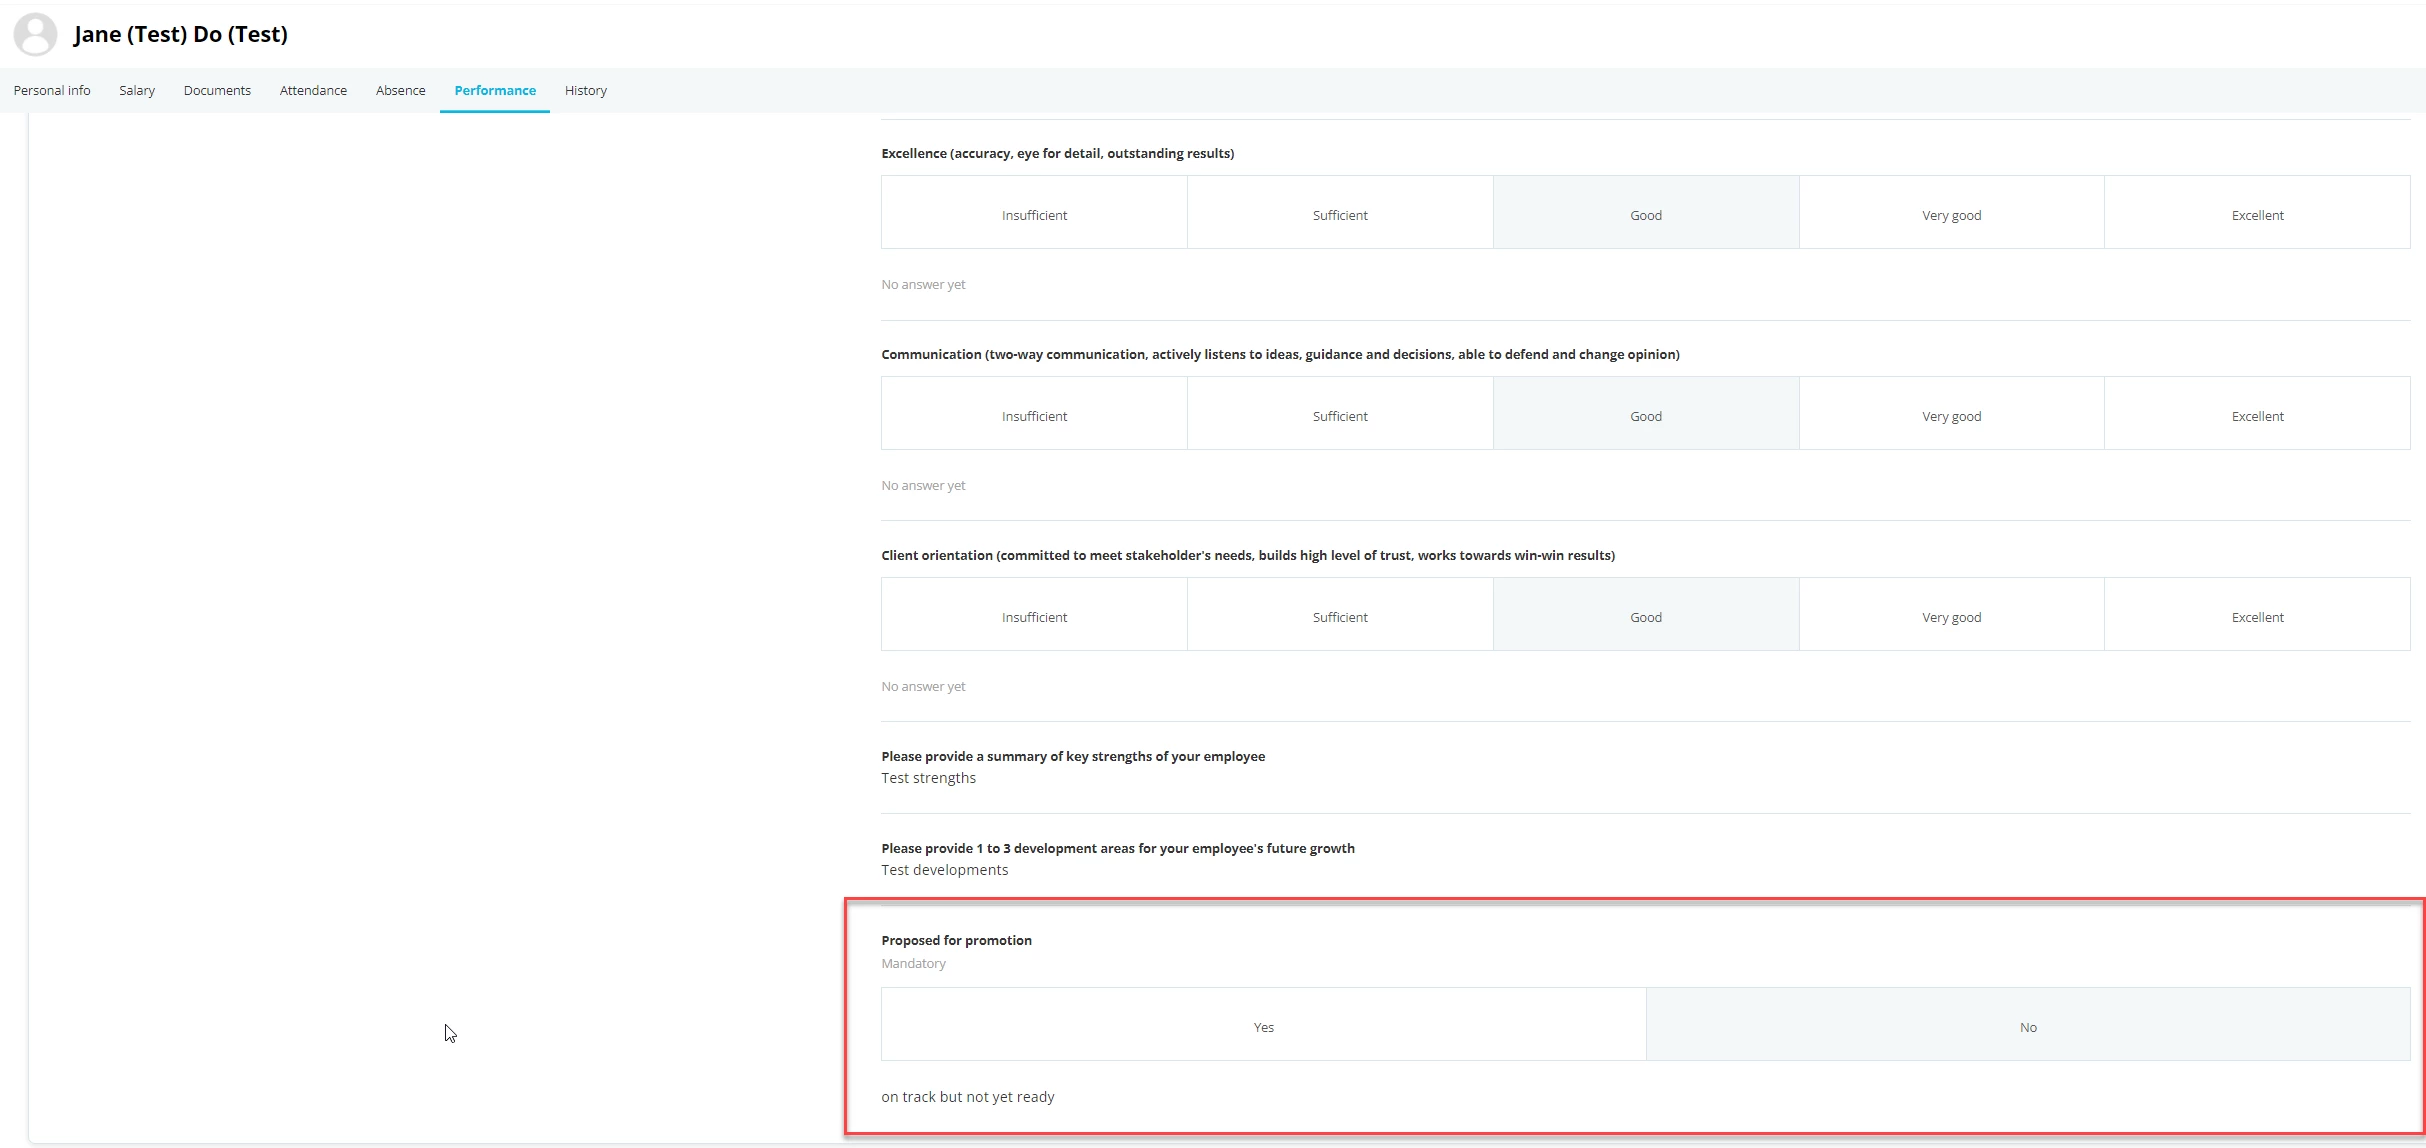
Task: Rate Communication as Insufficient
Action: point(1034,414)
